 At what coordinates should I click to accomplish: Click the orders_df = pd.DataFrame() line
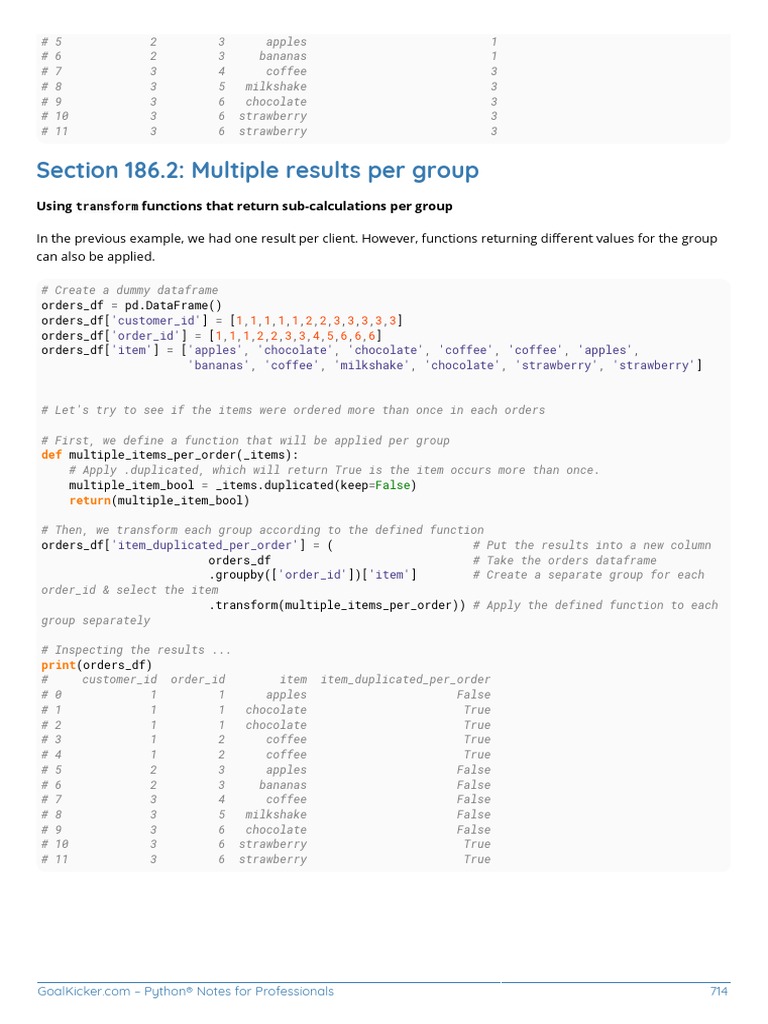pos(131,305)
